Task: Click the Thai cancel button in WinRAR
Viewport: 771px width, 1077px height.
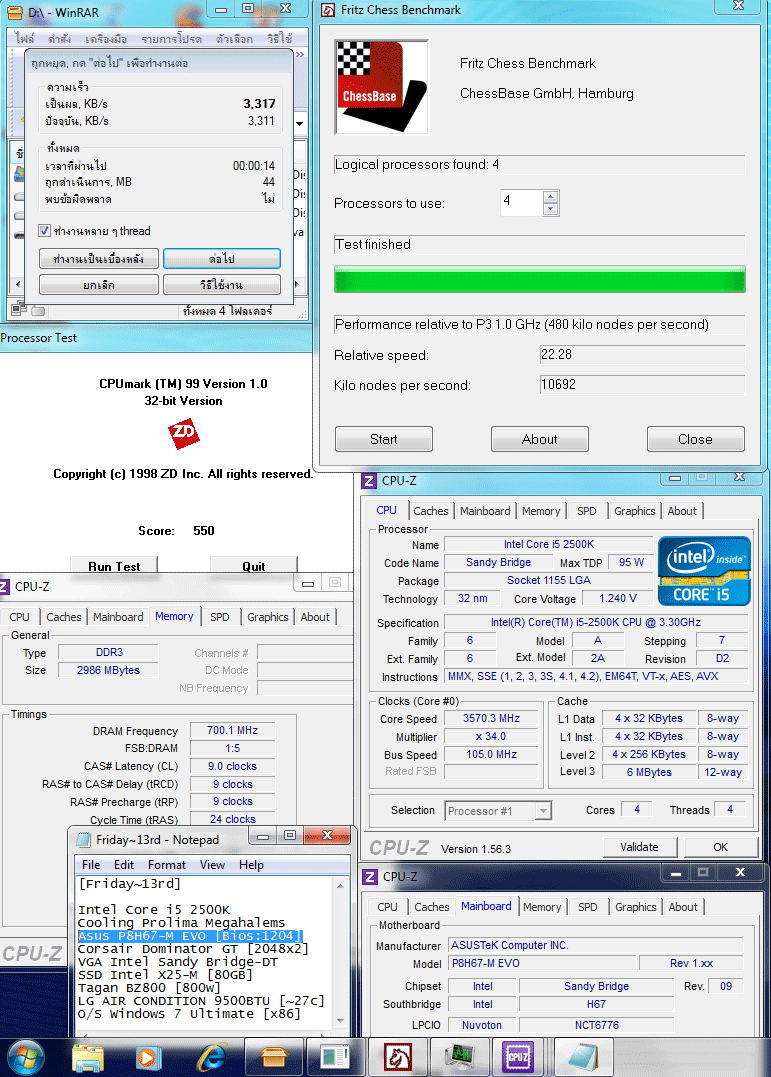Action: point(99,284)
